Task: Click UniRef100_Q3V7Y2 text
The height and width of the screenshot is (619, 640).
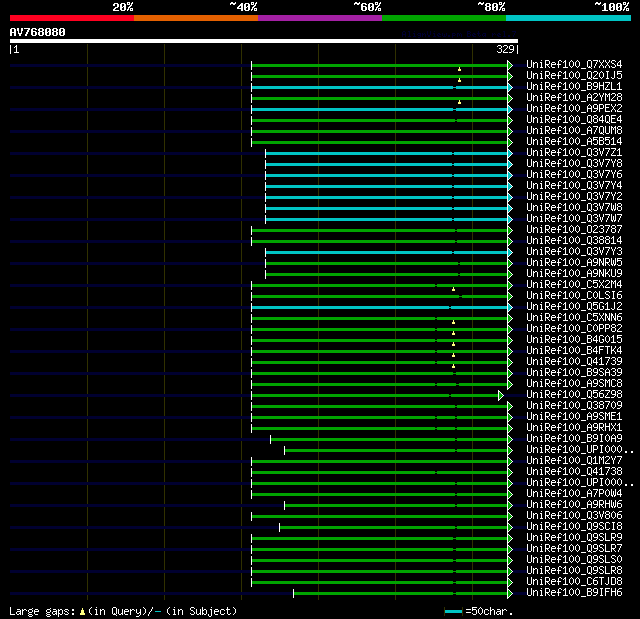Action: [574, 197]
